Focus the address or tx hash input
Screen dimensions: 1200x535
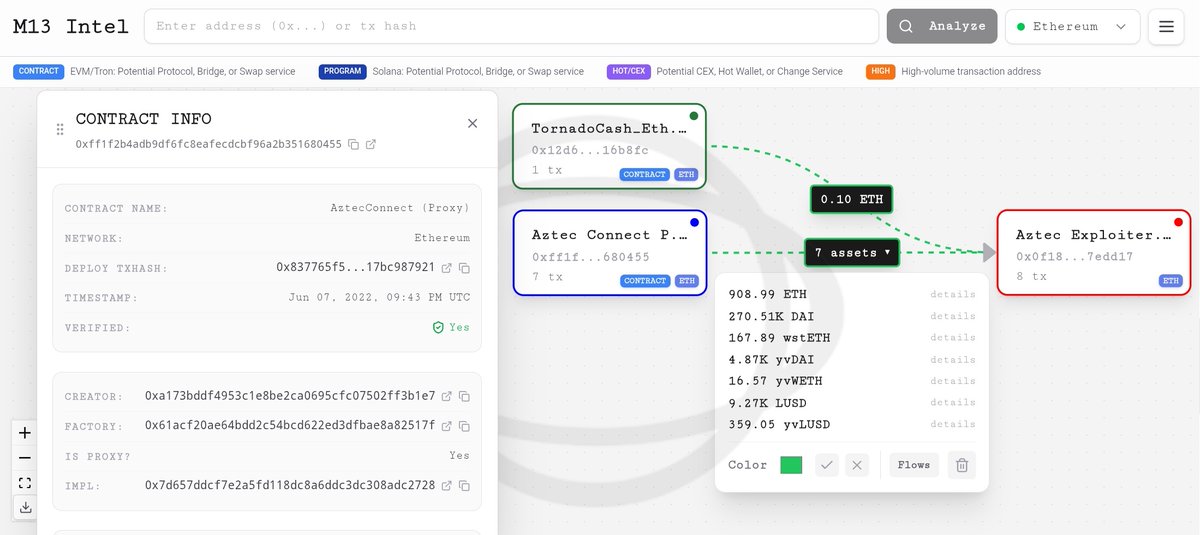(511, 26)
